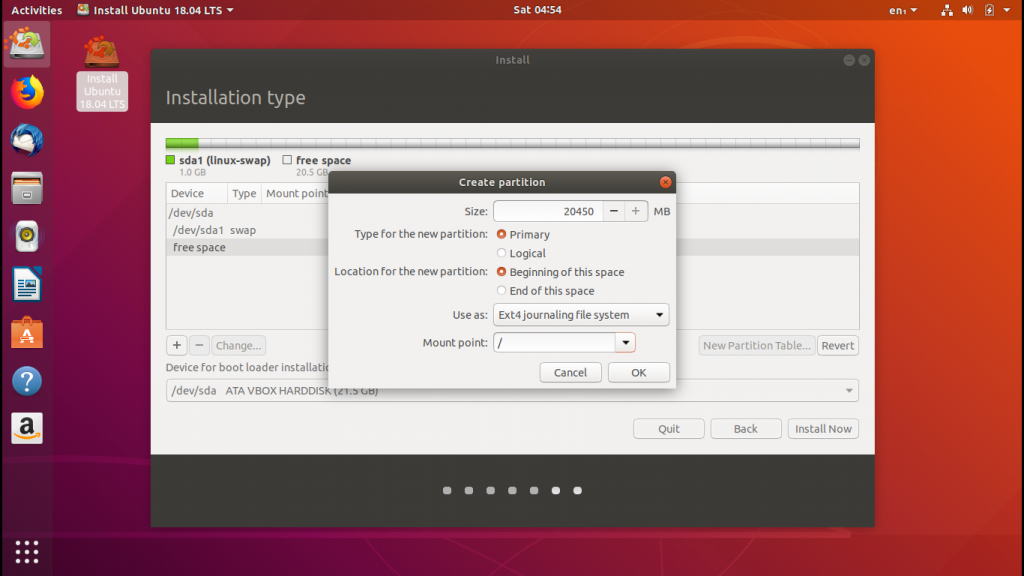Image resolution: width=1024 pixels, height=576 pixels.
Task: Expand the Mount point dropdown arrow
Action: [625, 342]
